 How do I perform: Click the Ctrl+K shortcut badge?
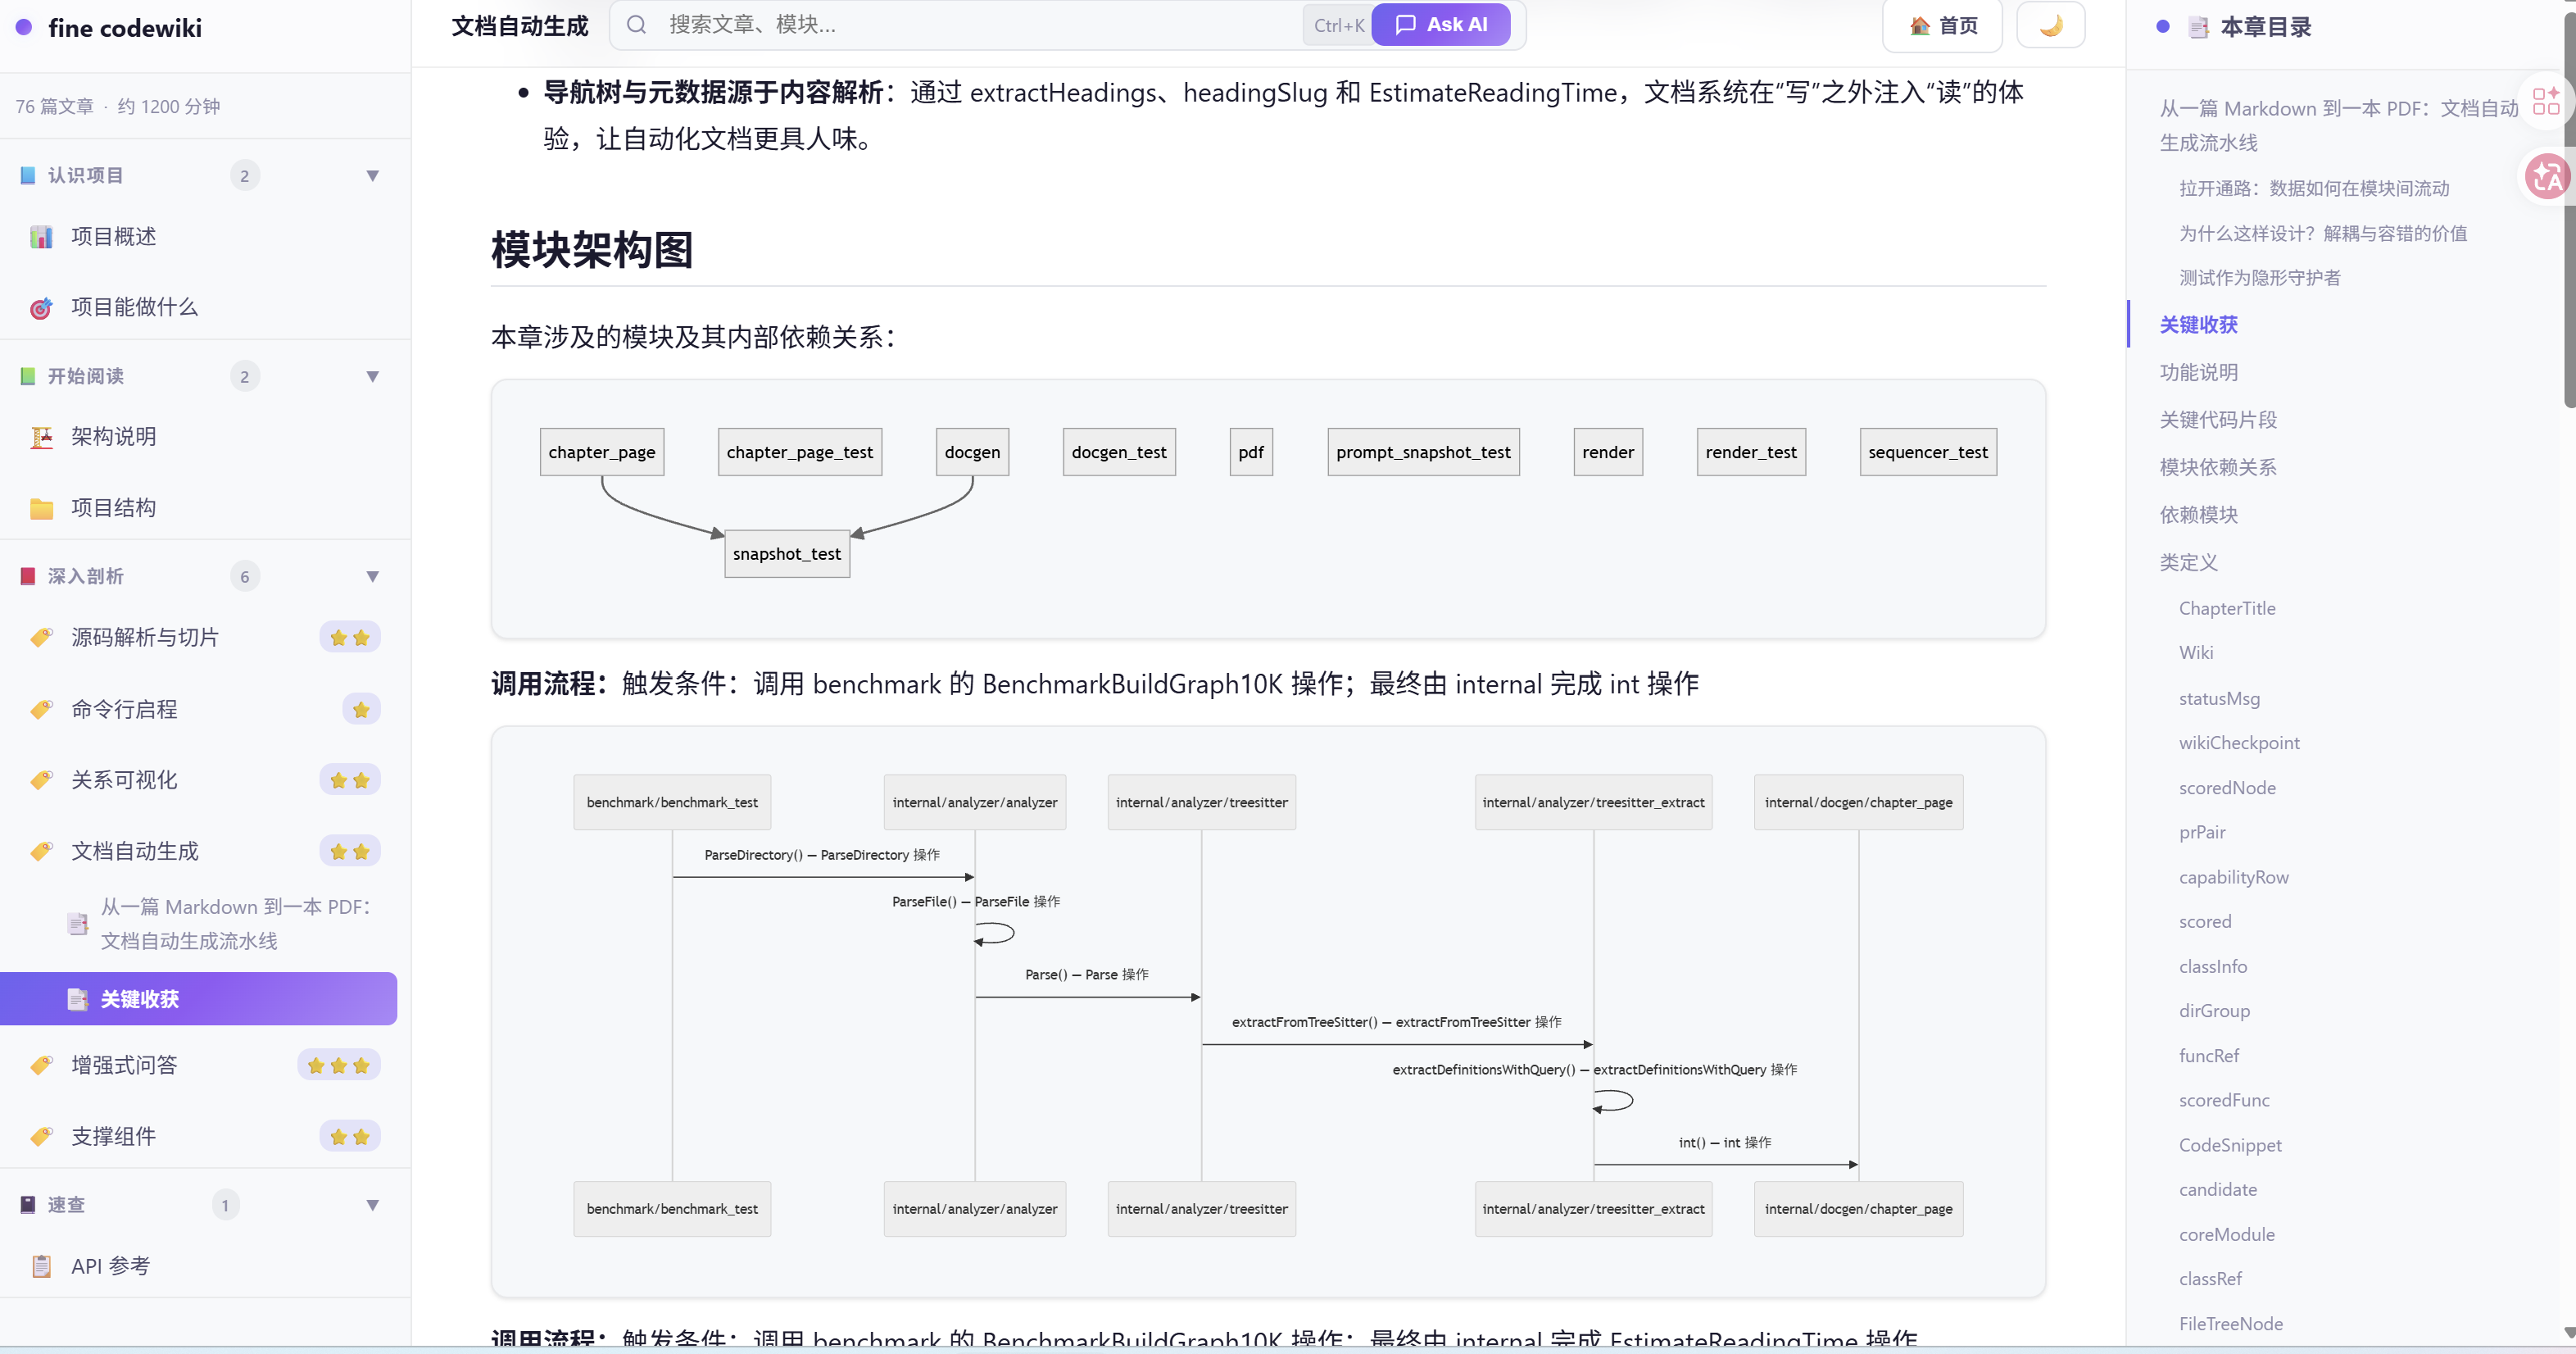pos(1338,26)
